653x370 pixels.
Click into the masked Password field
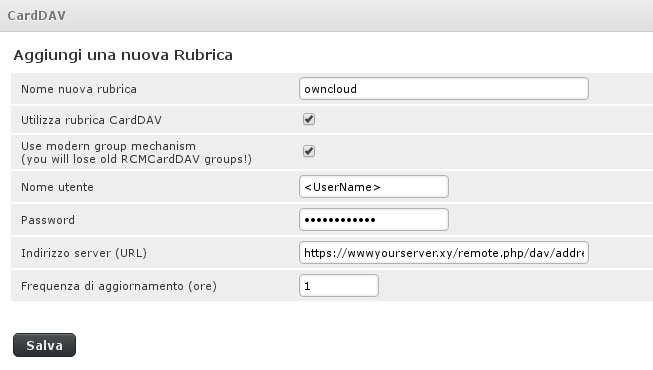(x=374, y=220)
